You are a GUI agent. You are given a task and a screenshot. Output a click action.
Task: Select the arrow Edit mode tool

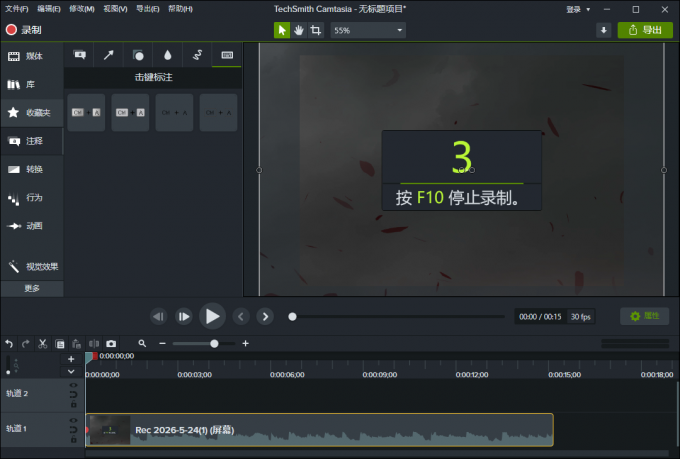point(282,30)
